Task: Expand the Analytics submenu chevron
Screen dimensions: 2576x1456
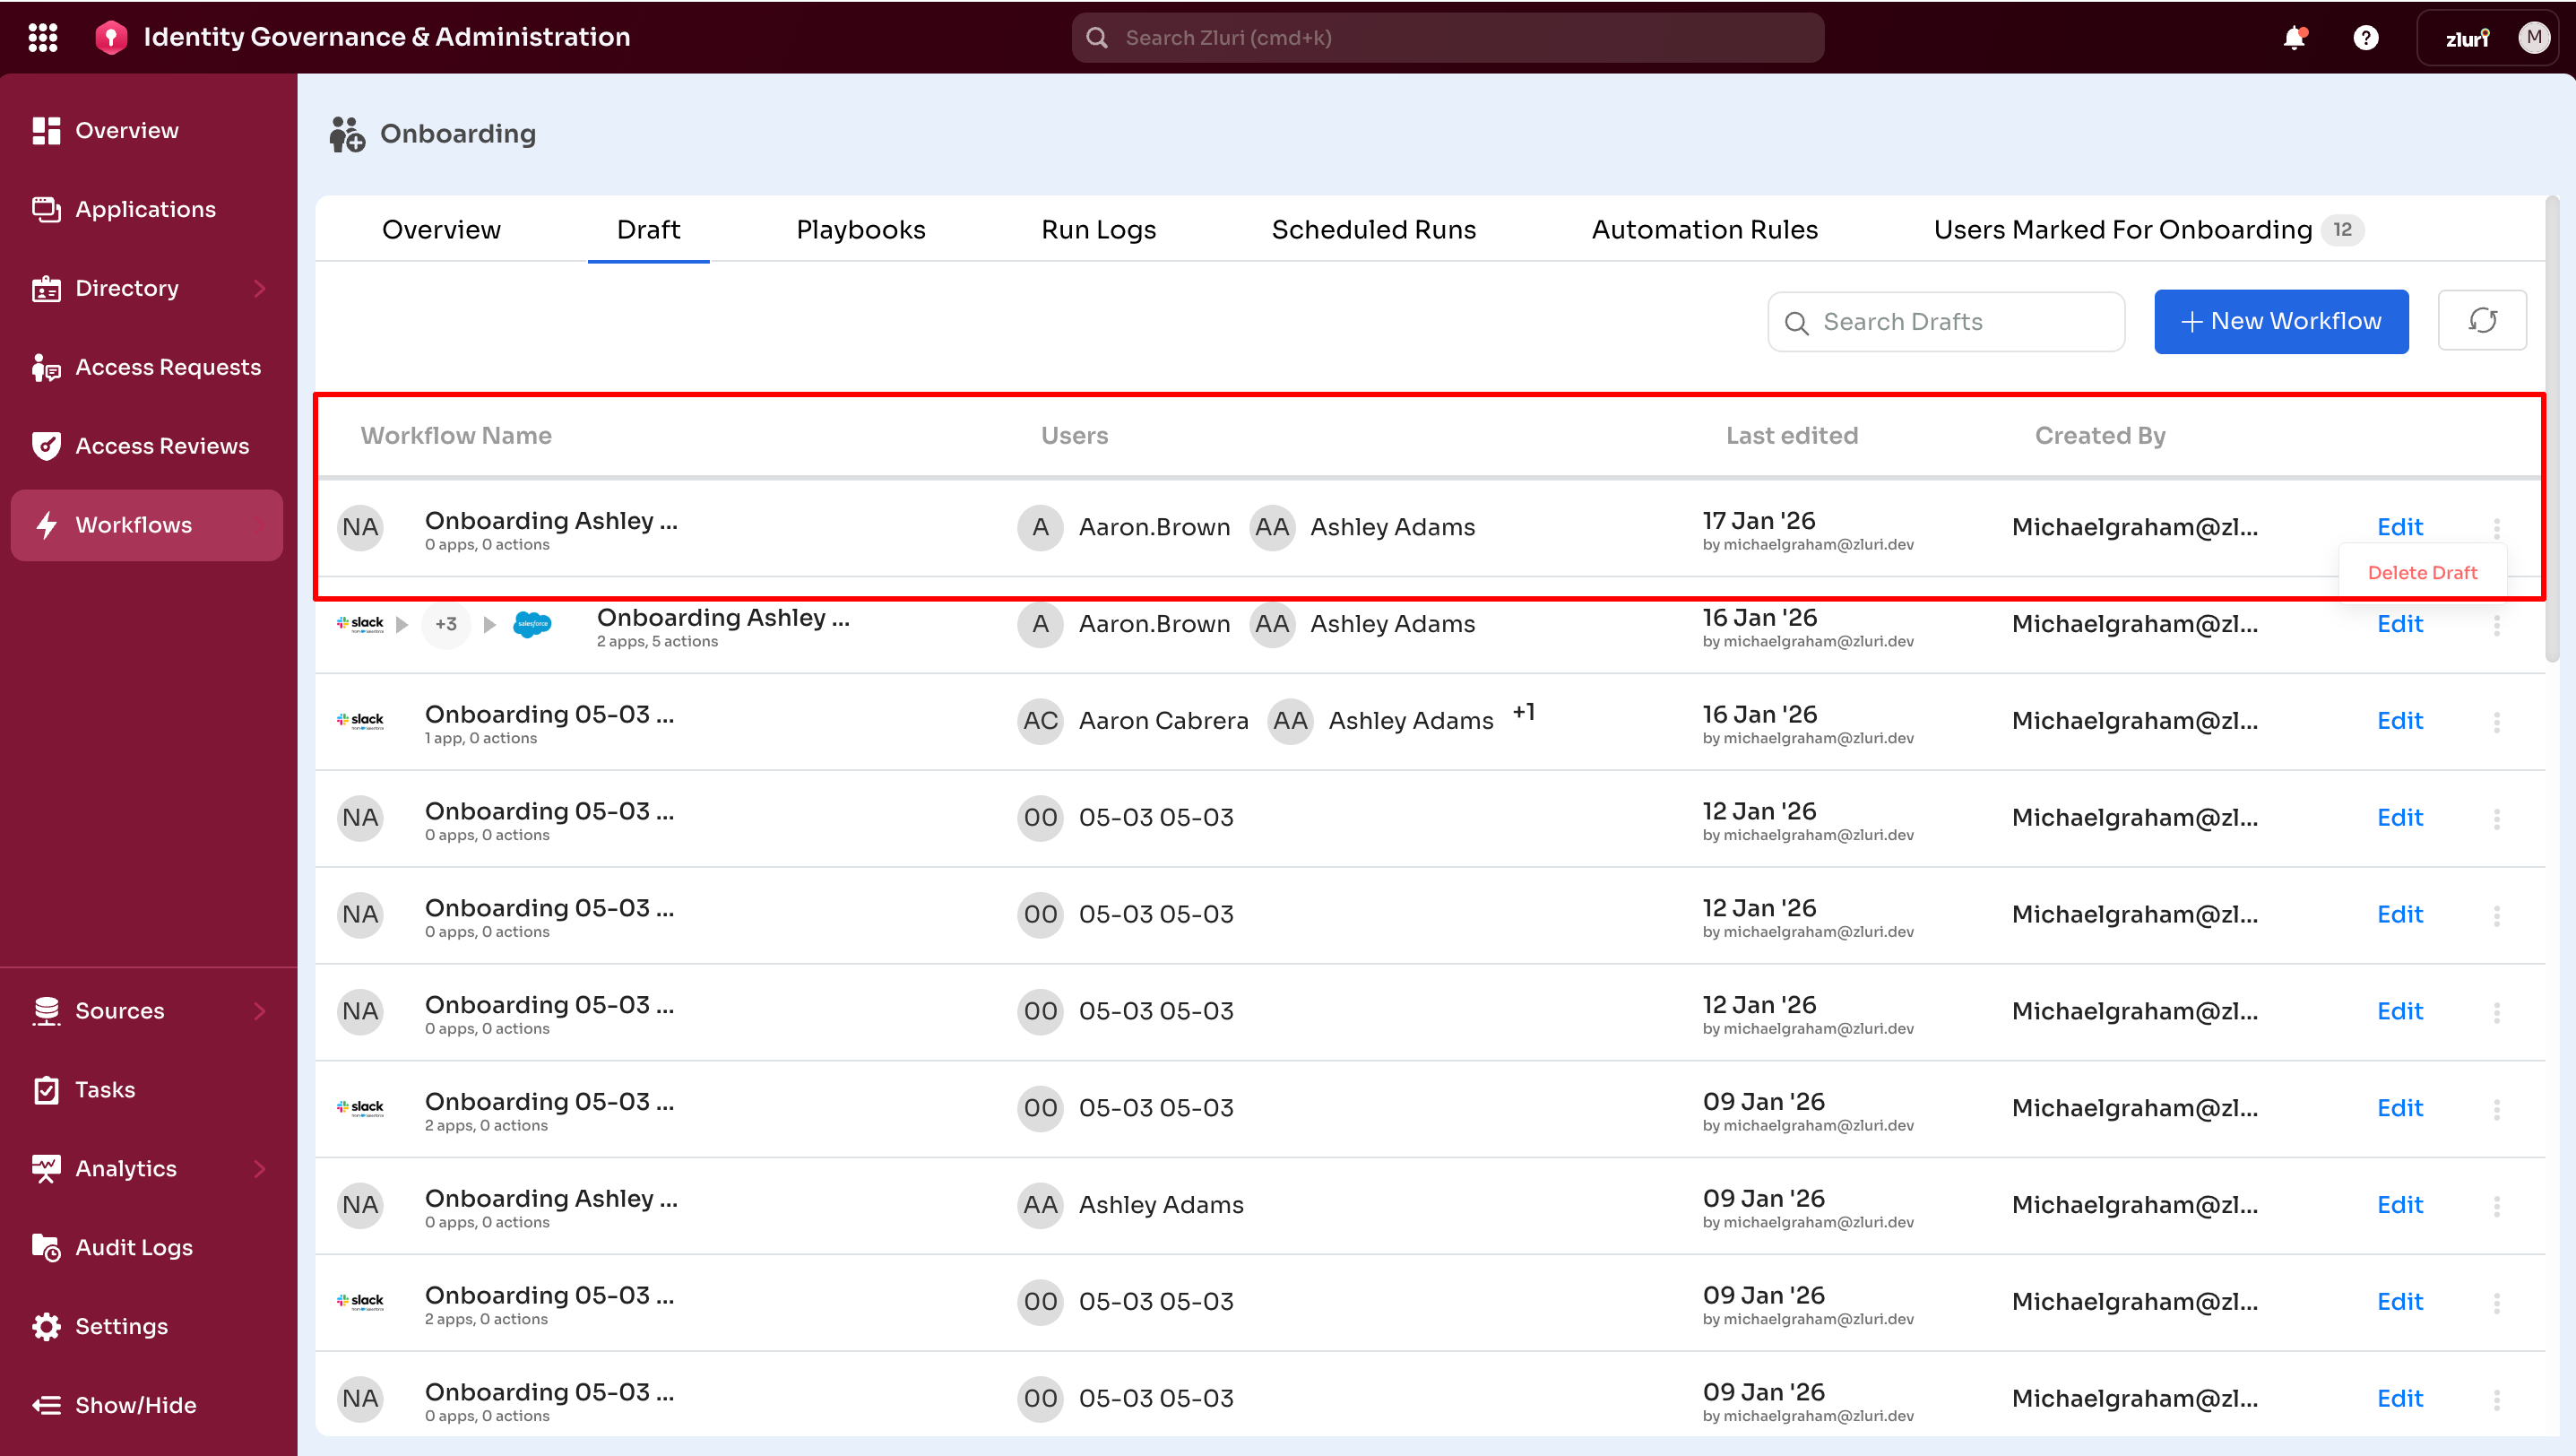Action: pos(260,1168)
